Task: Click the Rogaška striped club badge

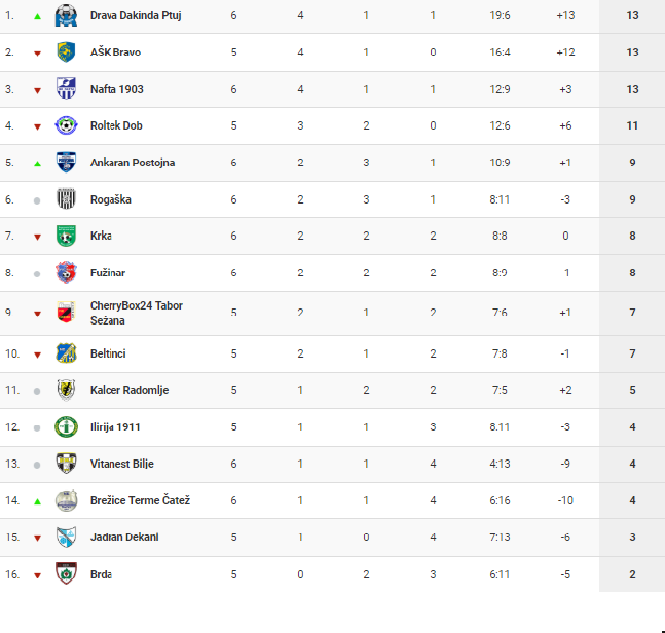Action: pyautogui.click(x=66, y=199)
